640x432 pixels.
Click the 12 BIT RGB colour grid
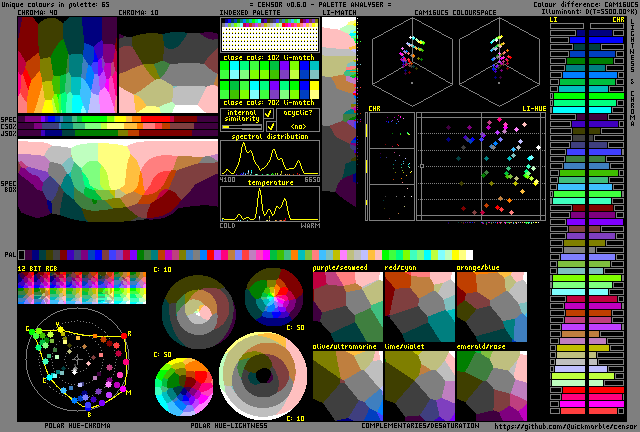tap(82, 290)
